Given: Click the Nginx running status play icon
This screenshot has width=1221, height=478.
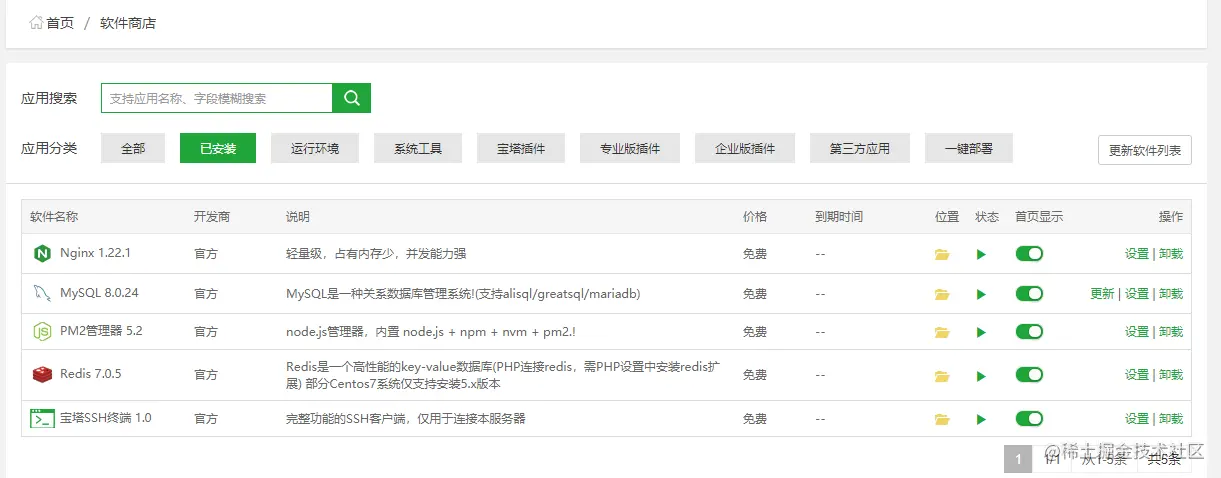Looking at the screenshot, I should (x=981, y=254).
